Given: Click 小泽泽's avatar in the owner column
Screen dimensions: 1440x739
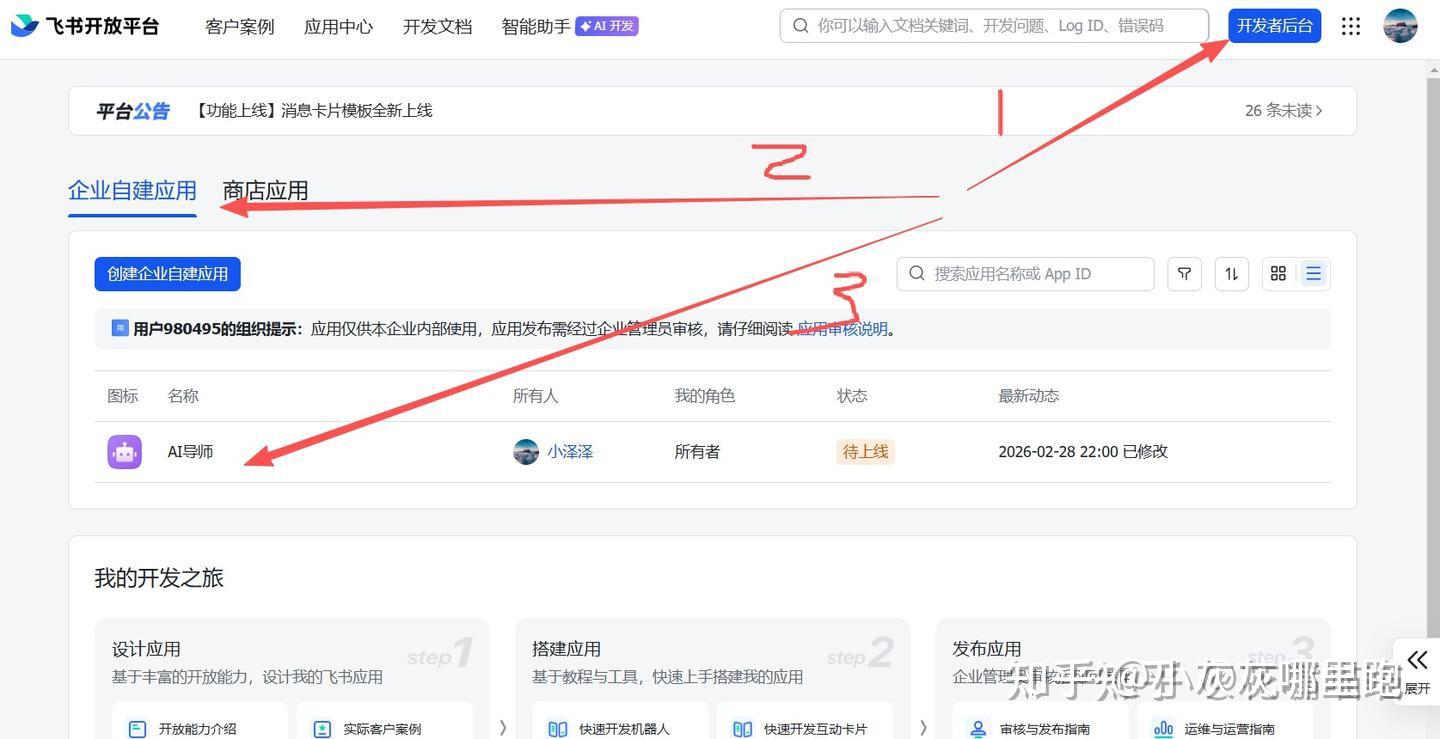Looking at the screenshot, I should tap(526, 452).
